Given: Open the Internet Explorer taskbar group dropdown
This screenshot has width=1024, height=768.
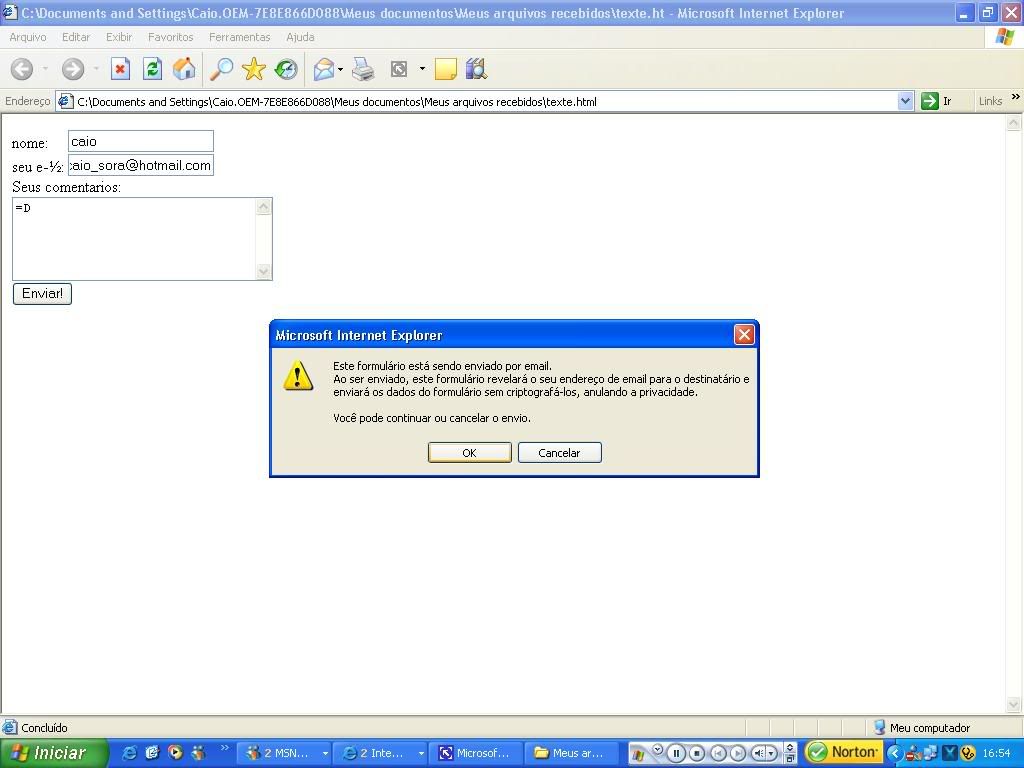Looking at the screenshot, I should click(421, 754).
